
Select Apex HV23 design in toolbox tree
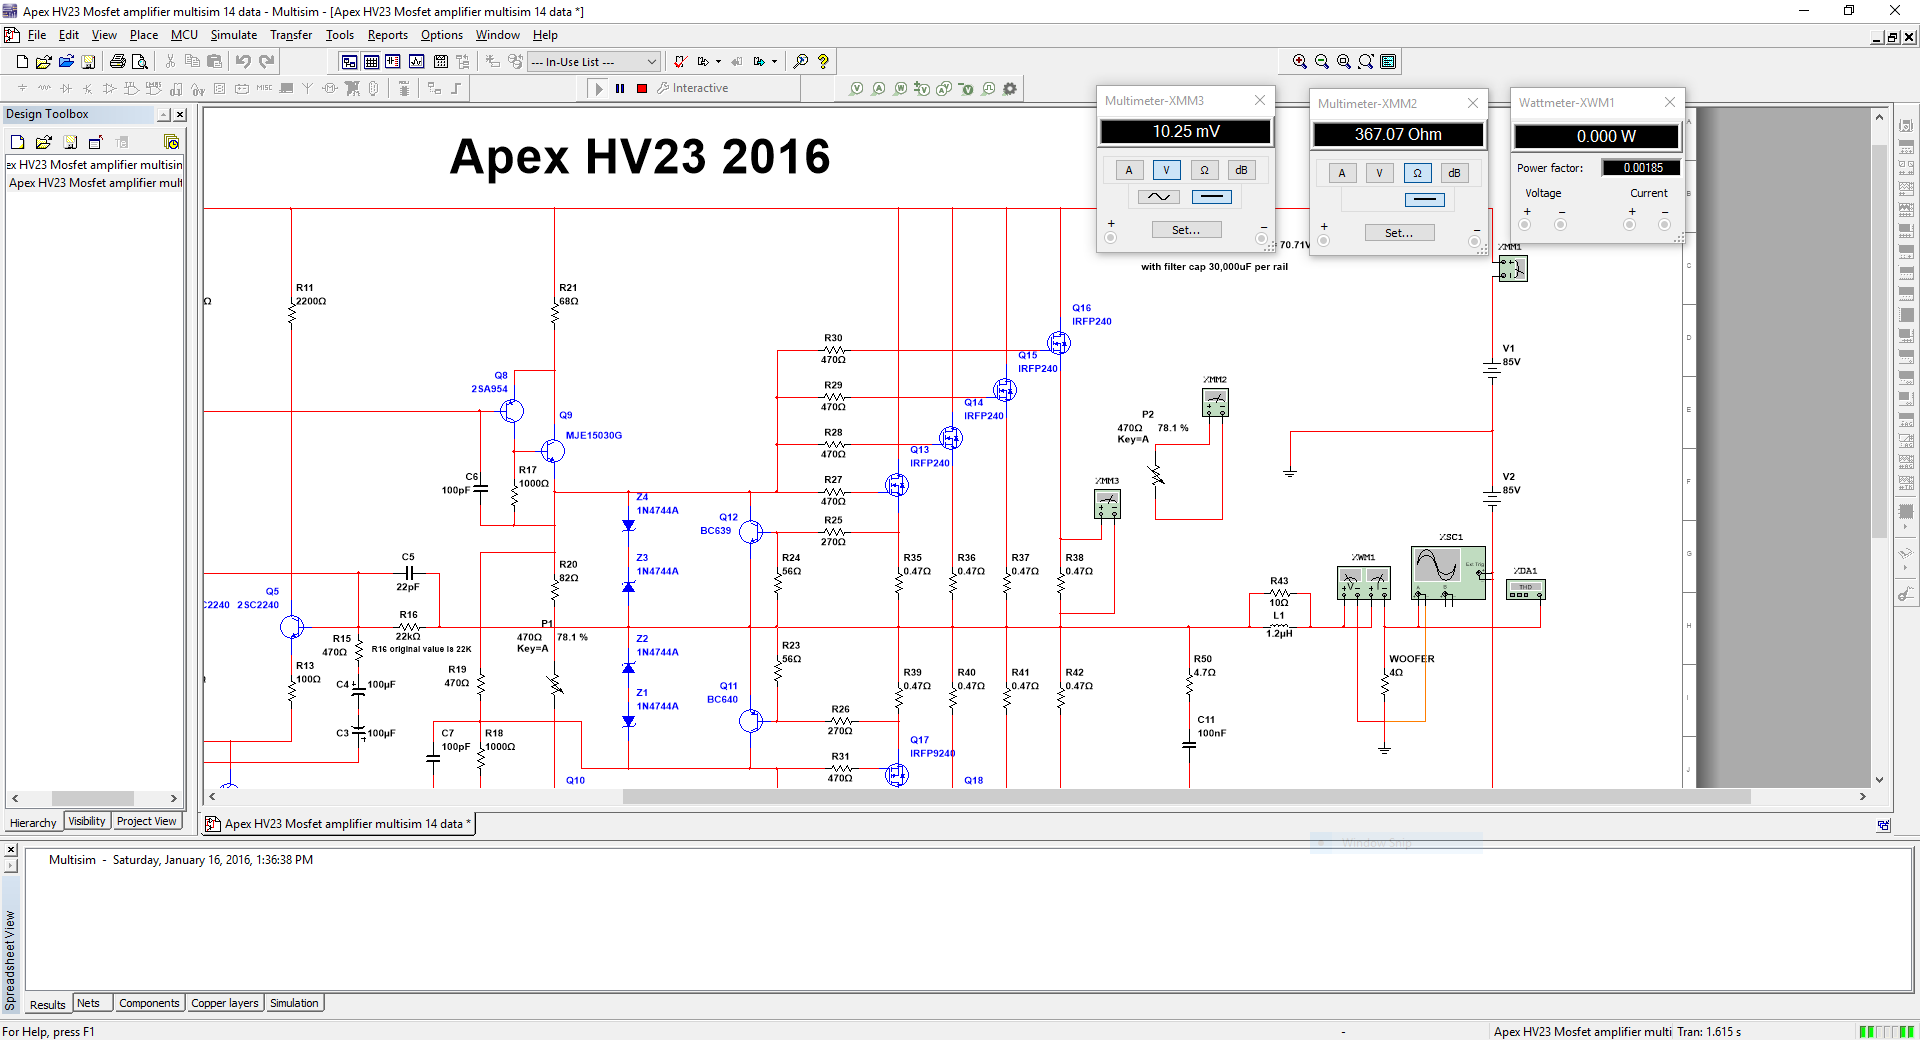coord(95,184)
